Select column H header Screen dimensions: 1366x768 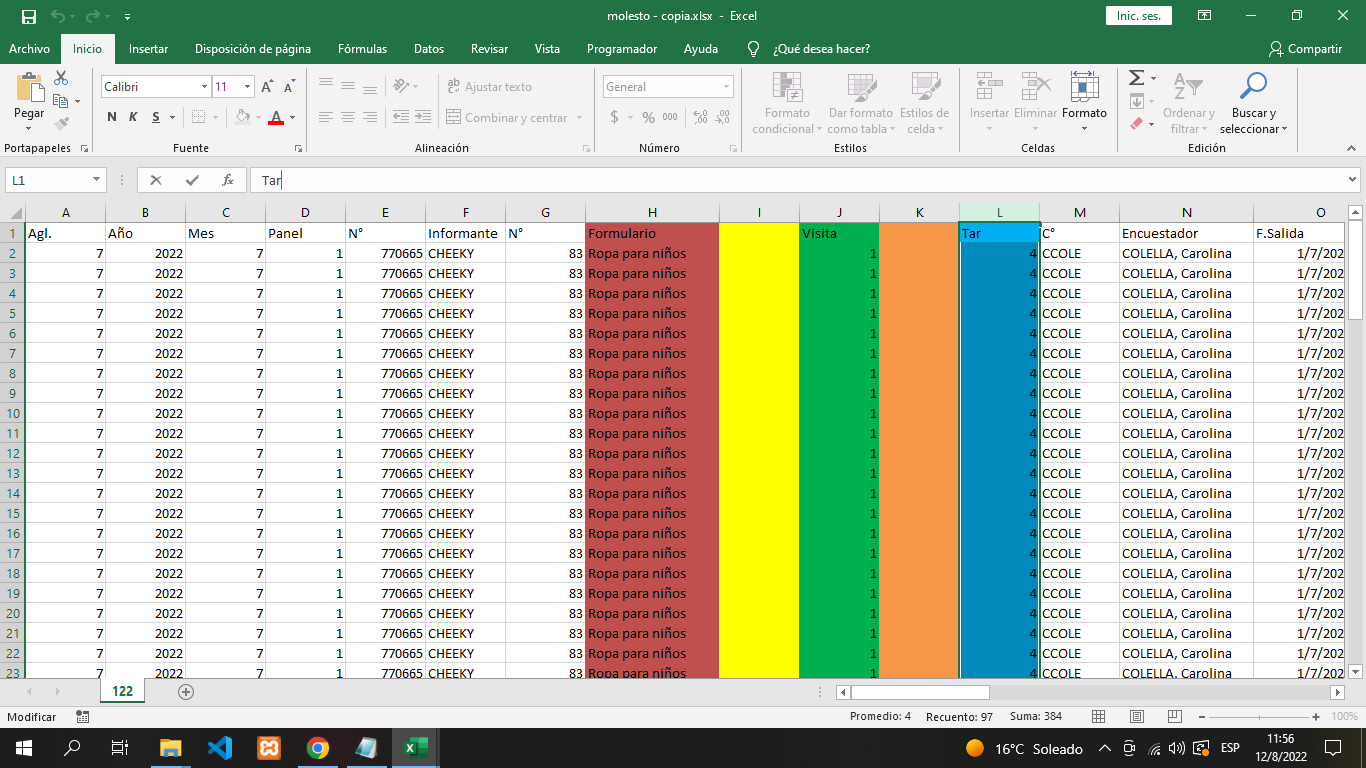tap(652, 212)
